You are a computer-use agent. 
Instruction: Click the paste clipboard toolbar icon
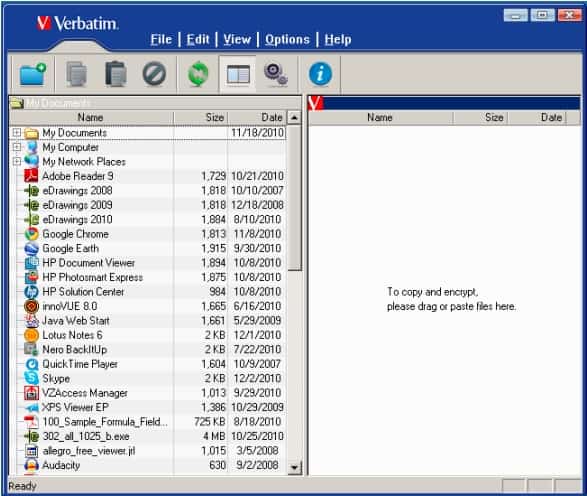point(116,74)
